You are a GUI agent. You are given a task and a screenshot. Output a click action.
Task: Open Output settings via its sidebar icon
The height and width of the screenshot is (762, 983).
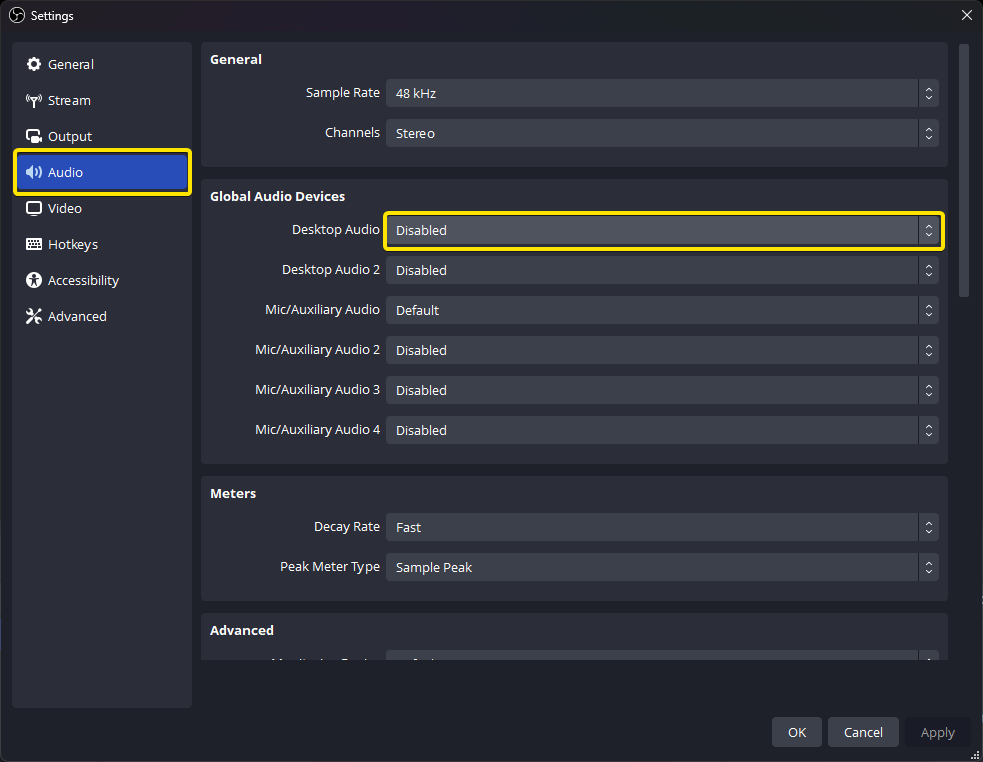(34, 136)
